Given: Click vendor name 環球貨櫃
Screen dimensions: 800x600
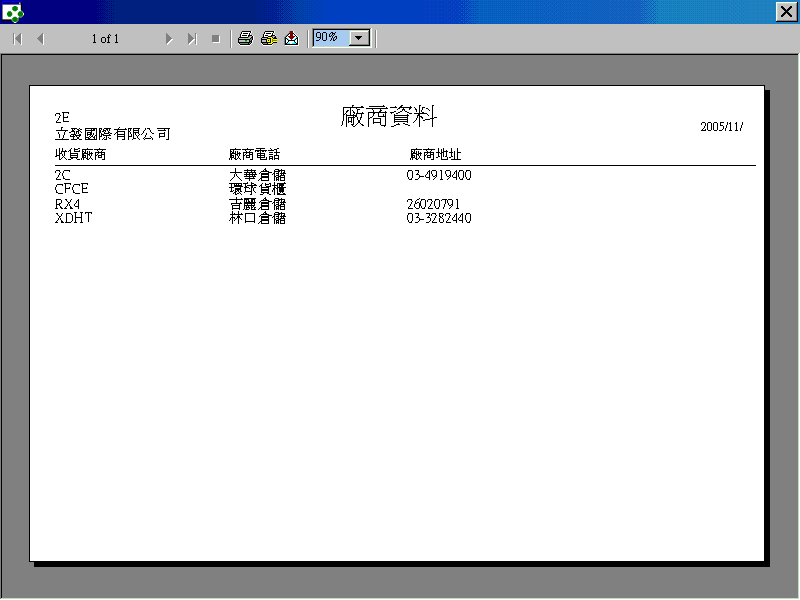Looking at the screenshot, I should pos(257,189).
